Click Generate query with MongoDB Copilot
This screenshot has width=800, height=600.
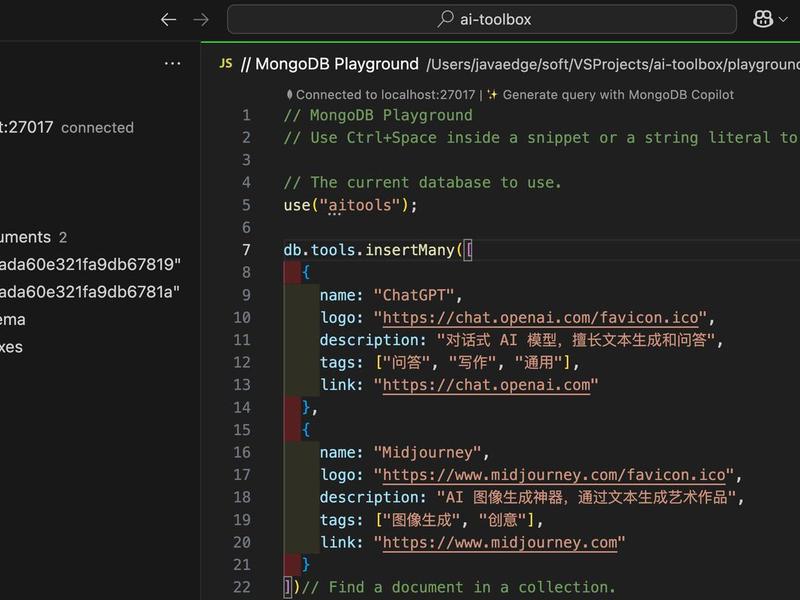click(610, 95)
